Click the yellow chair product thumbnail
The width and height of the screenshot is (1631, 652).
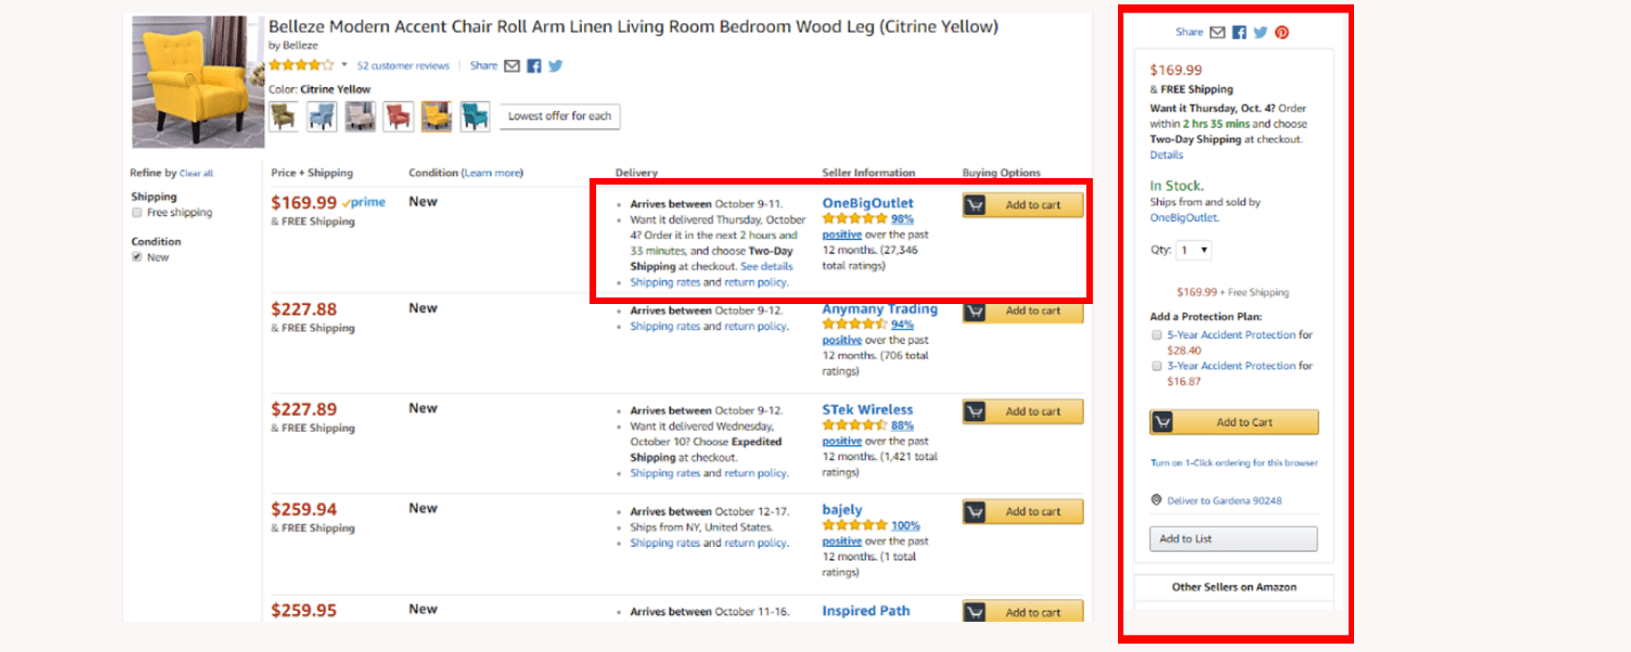point(198,81)
